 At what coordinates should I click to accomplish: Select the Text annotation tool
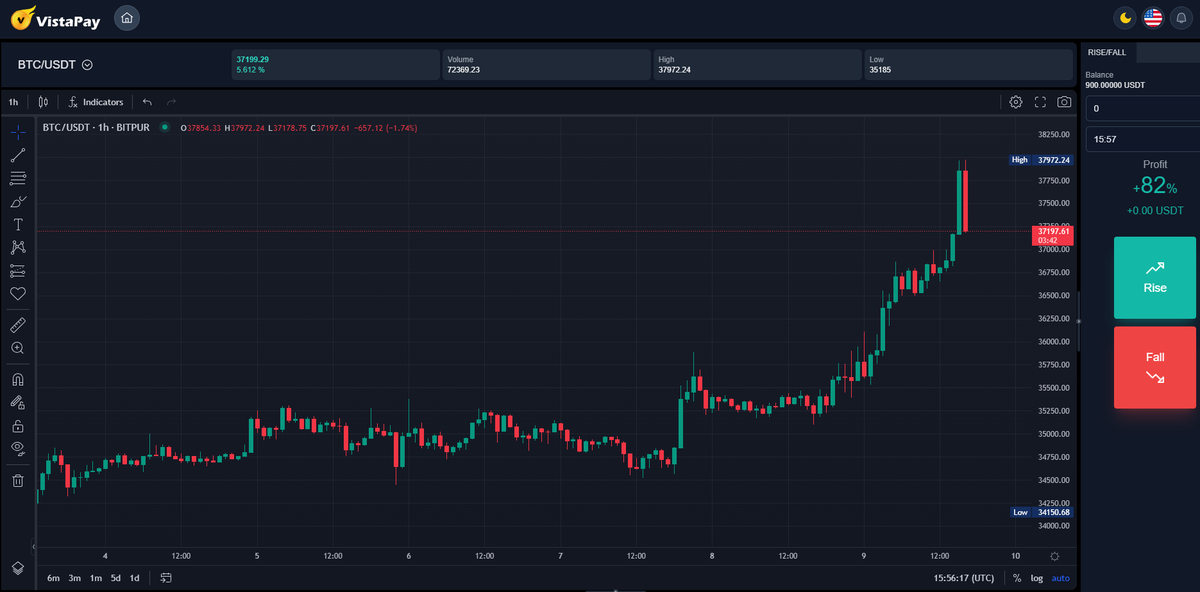tap(17, 224)
